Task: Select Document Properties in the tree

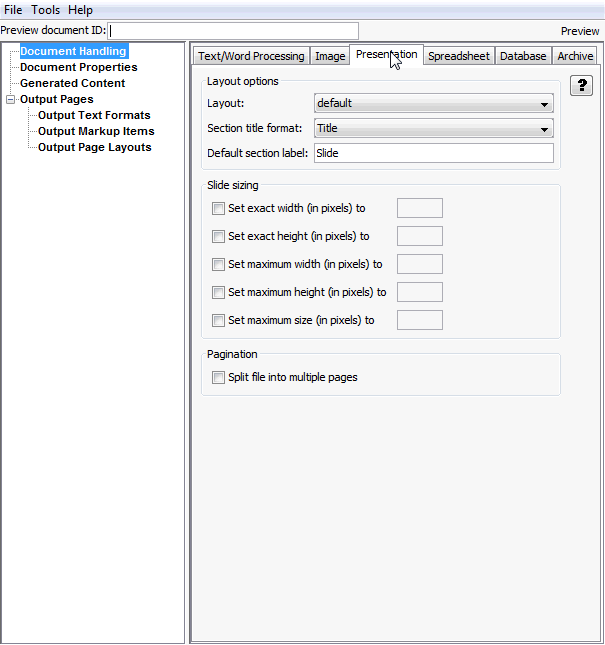Action: (79, 67)
